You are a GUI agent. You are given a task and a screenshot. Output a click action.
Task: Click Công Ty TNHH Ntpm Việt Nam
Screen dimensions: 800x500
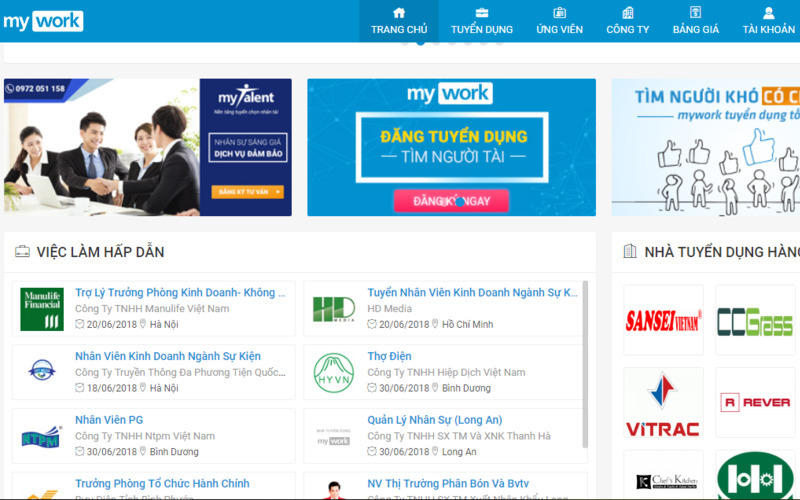point(145,436)
